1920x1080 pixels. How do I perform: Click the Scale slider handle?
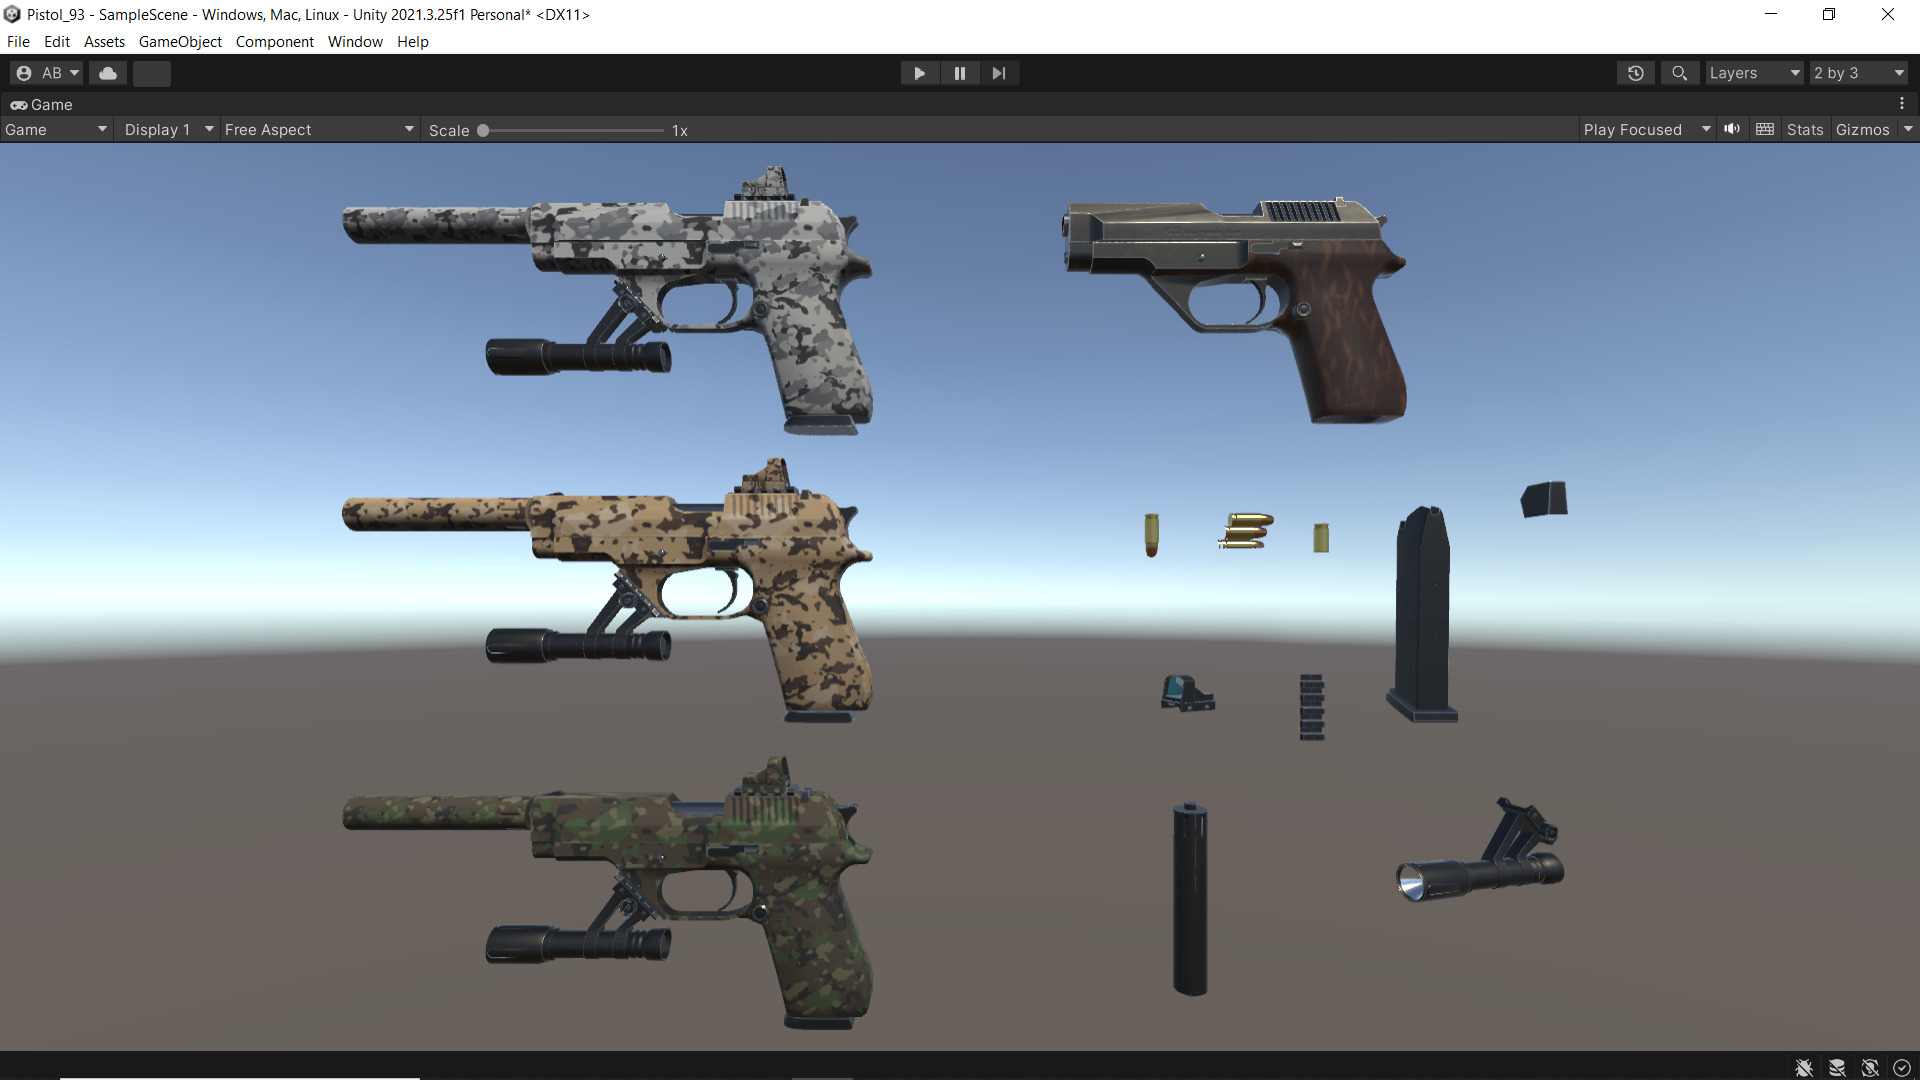(483, 130)
